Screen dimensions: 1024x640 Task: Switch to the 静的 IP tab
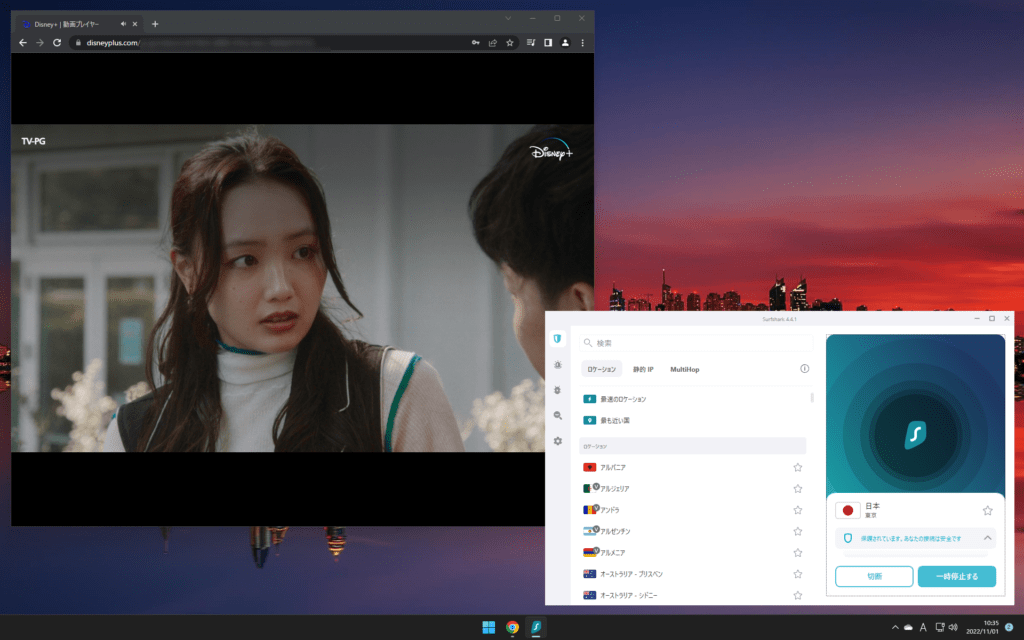pos(643,369)
